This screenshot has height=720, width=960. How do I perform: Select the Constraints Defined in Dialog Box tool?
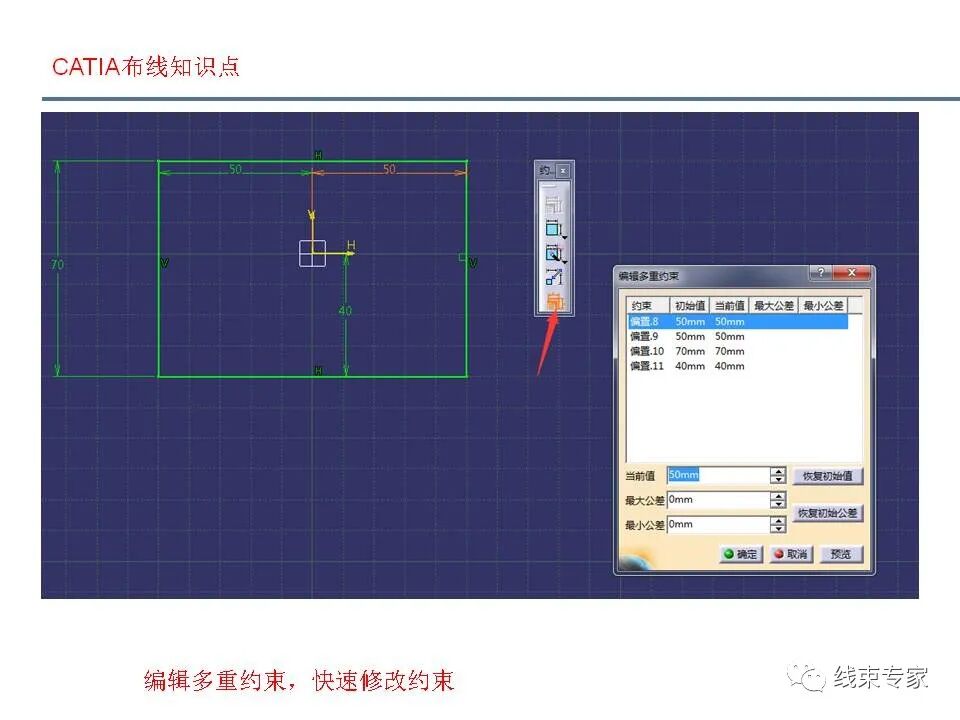pos(554,205)
